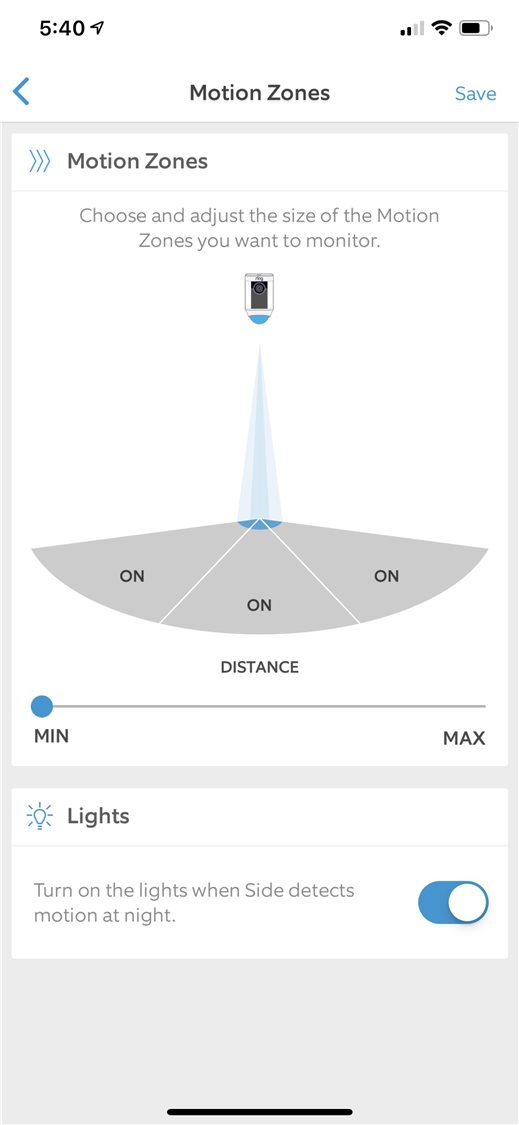519x1125 pixels.
Task: Toggle the right motion zone ON
Action: pos(386,575)
